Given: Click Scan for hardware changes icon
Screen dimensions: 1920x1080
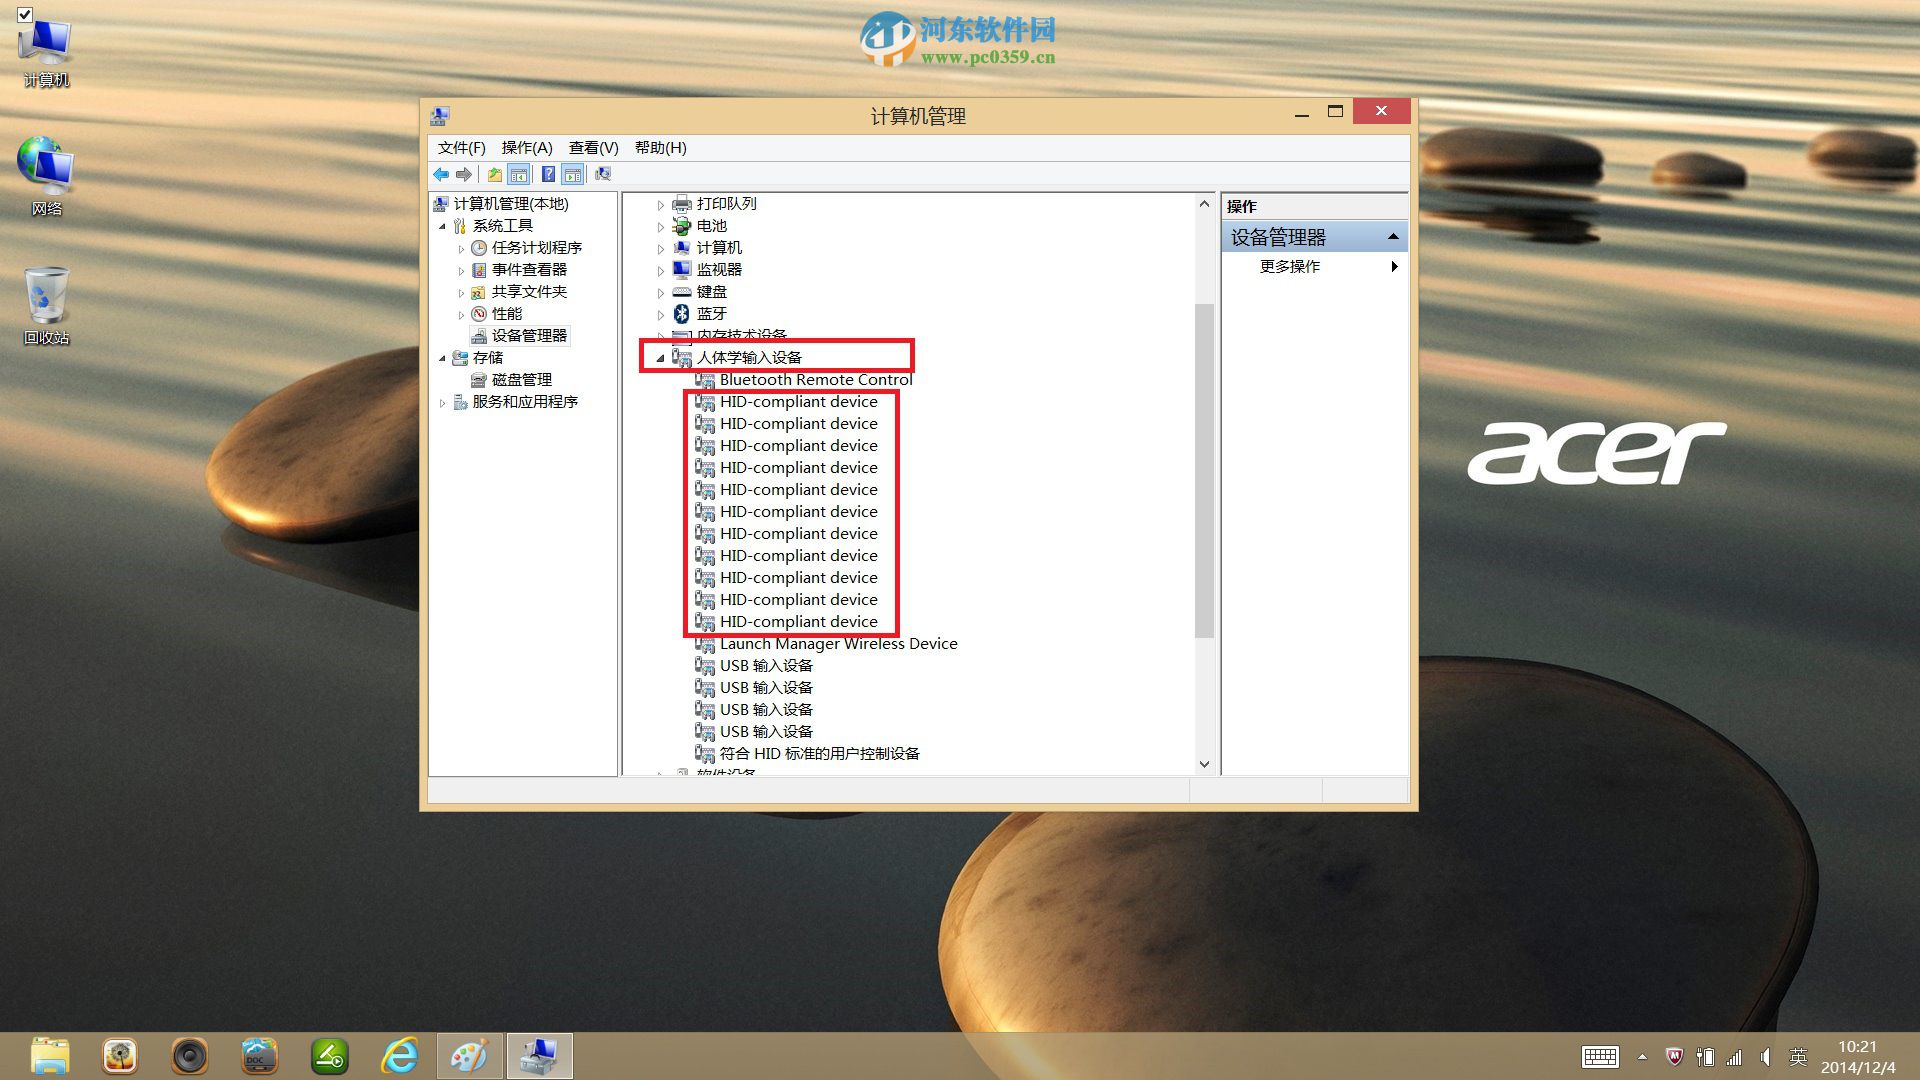Looking at the screenshot, I should coord(602,174).
